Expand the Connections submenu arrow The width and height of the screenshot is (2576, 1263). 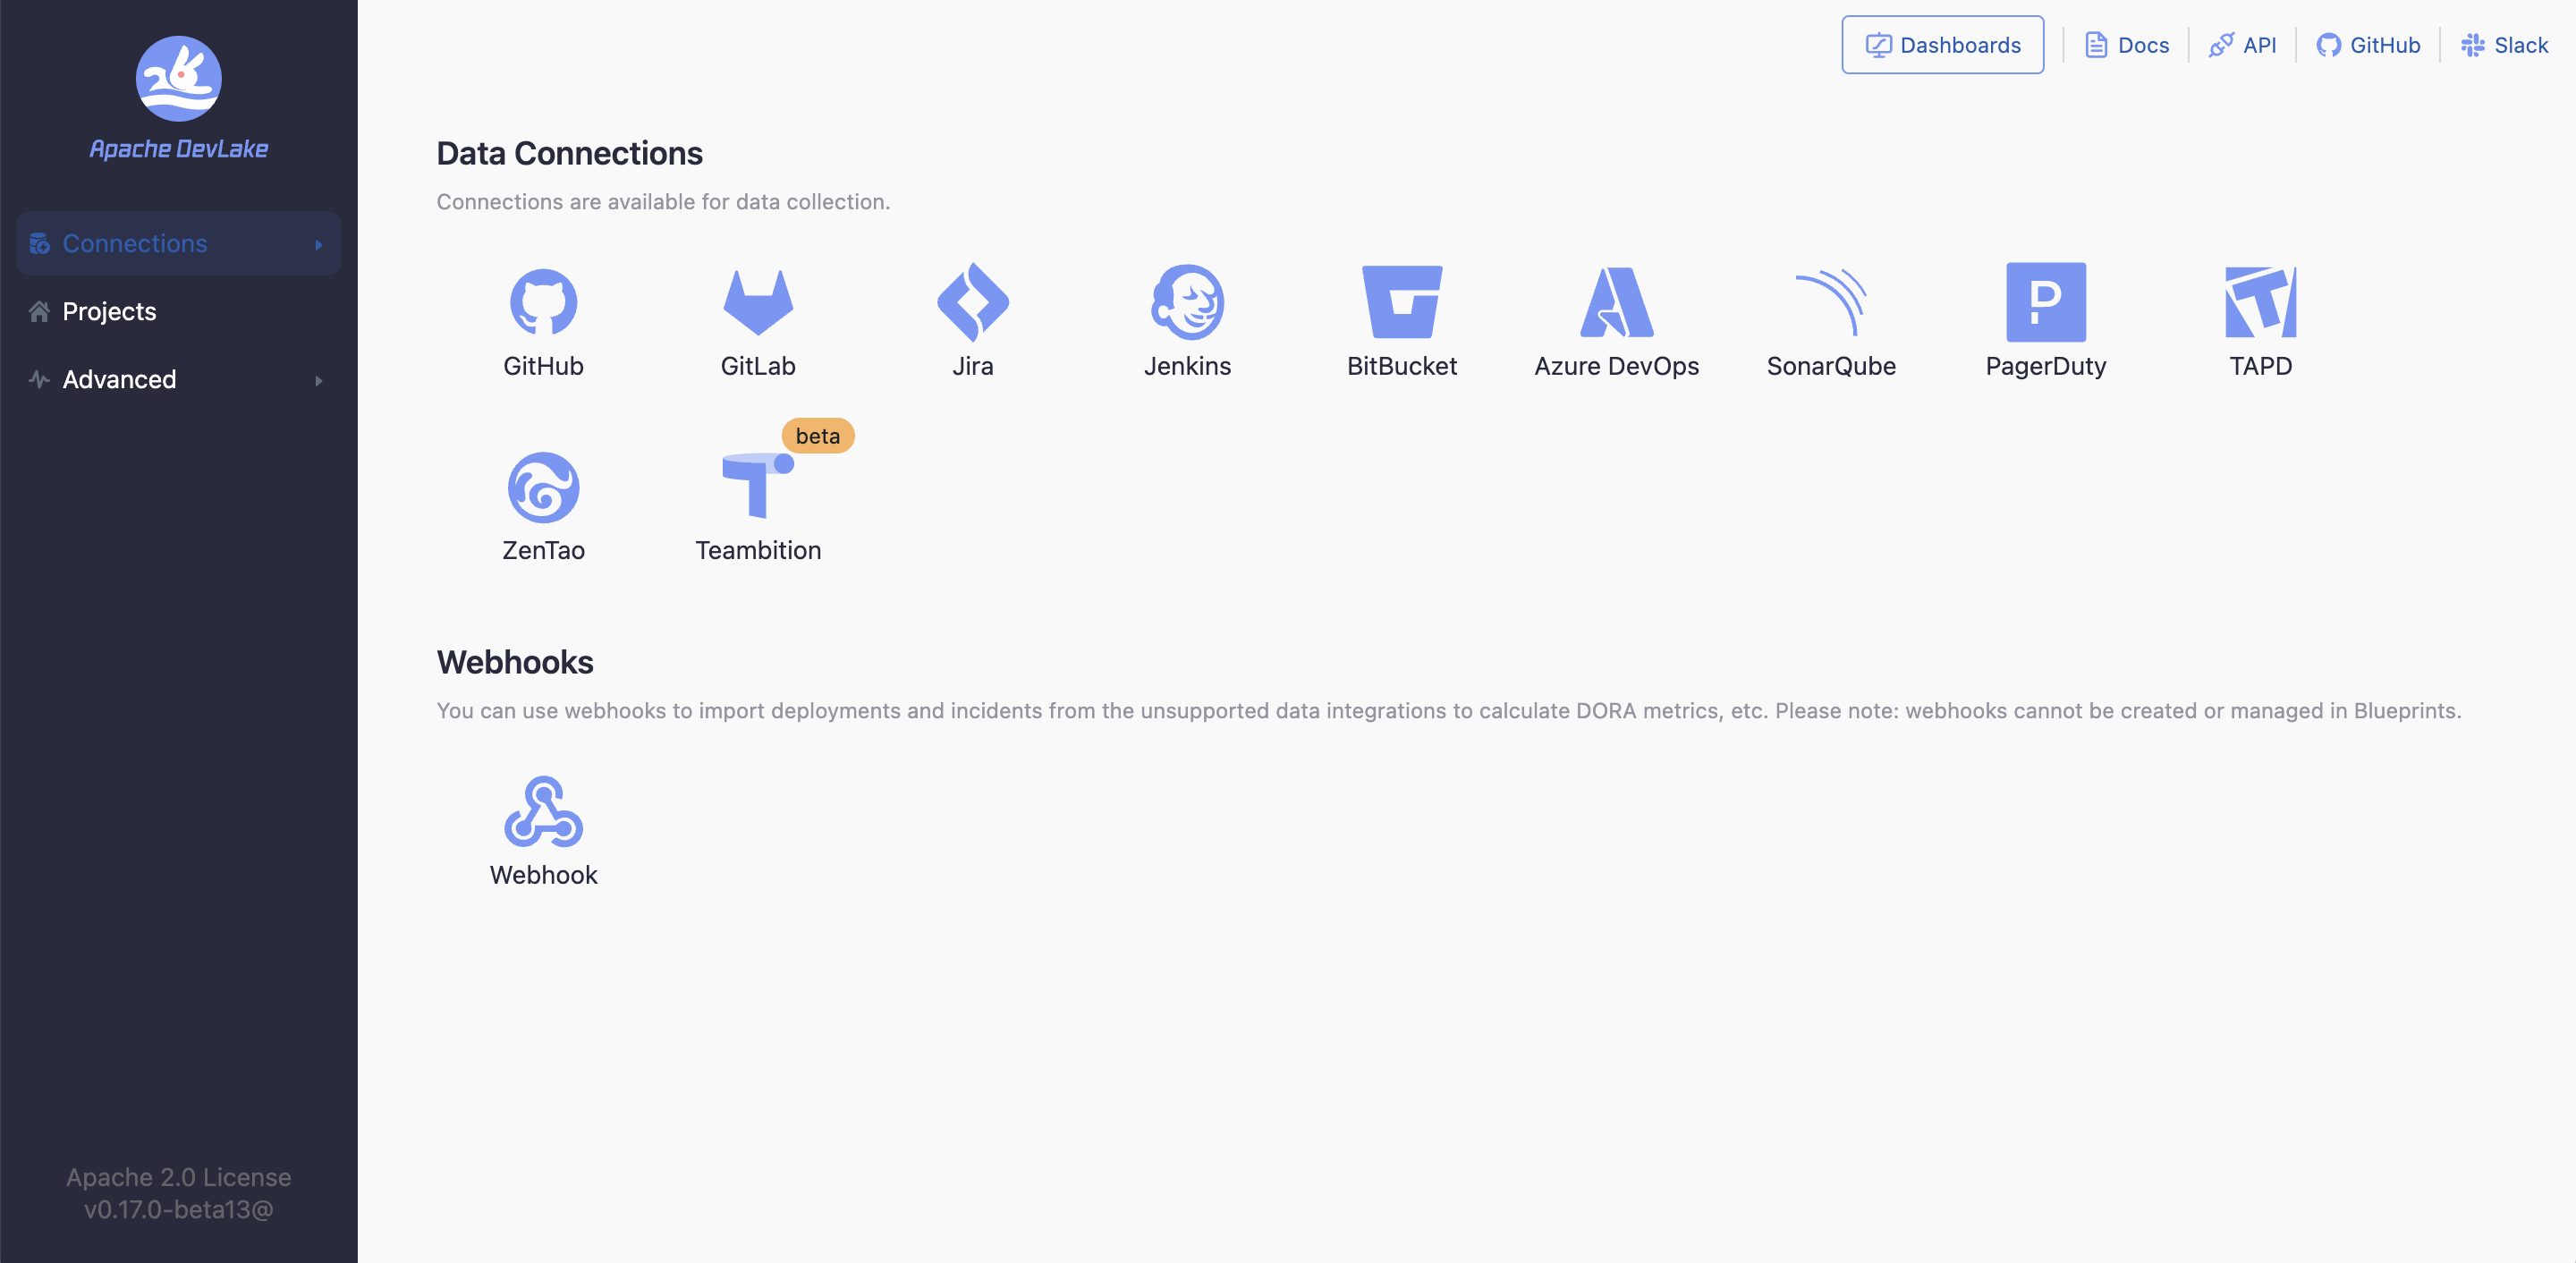pyautogui.click(x=319, y=244)
